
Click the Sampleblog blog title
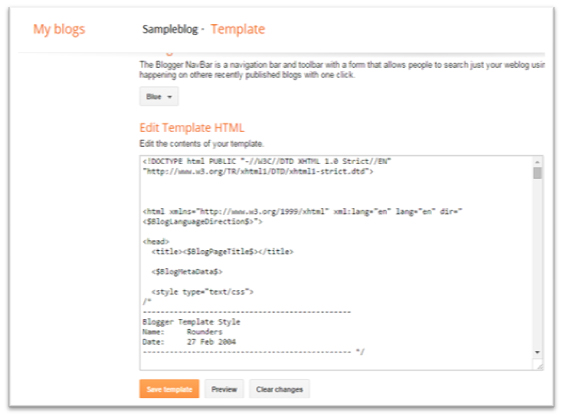pos(170,29)
